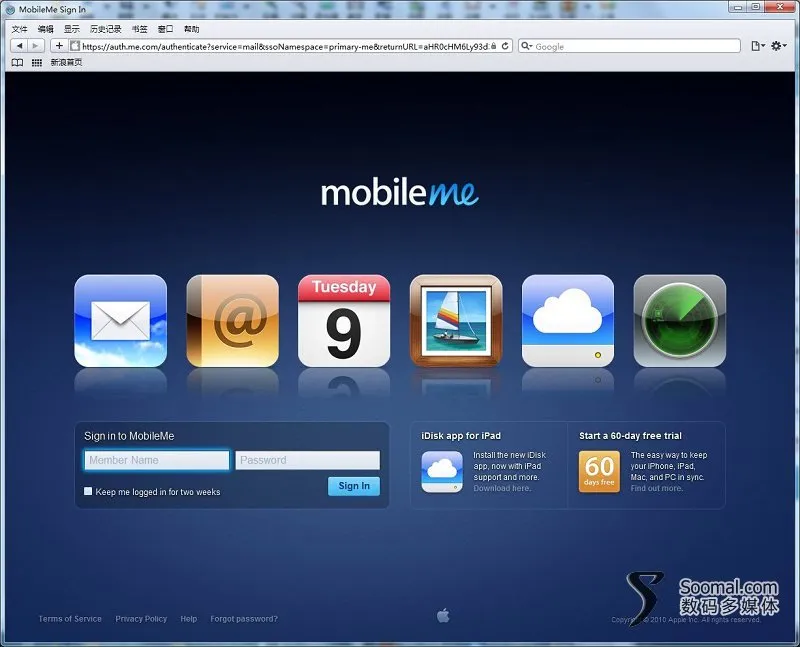The width and height of the screenshot is (800, 647).
Task: Click the Find out more link
Action: 657,488
